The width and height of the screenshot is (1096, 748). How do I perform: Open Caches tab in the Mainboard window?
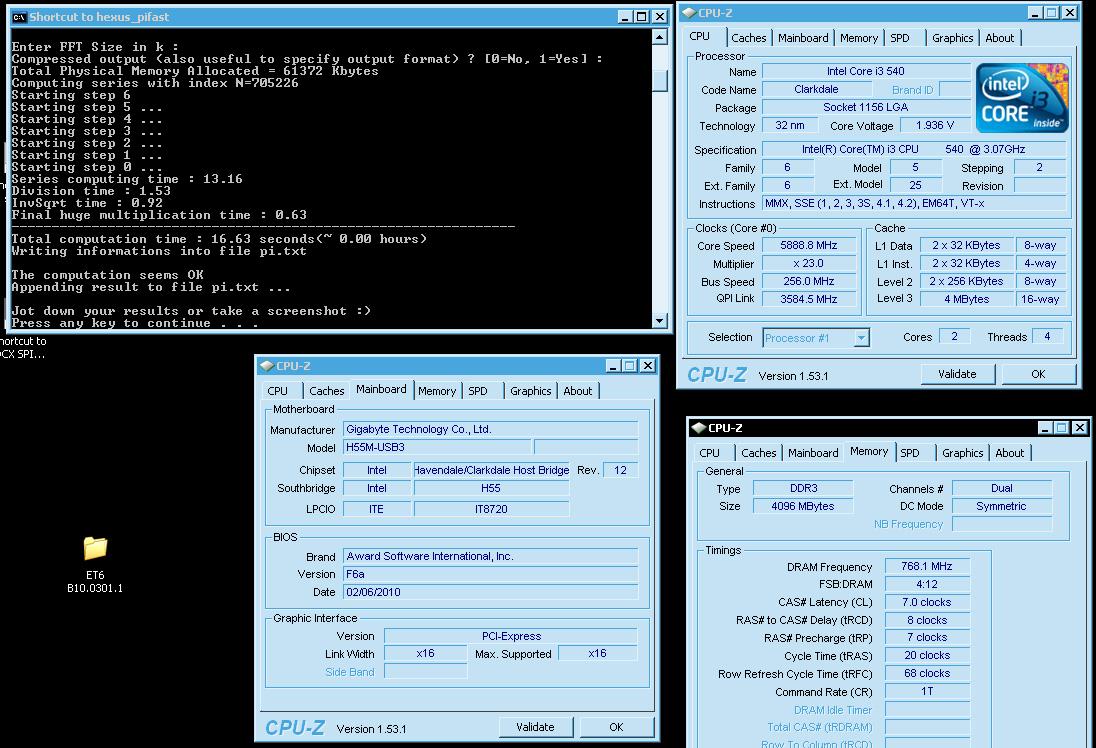click(x=326, y=391)
